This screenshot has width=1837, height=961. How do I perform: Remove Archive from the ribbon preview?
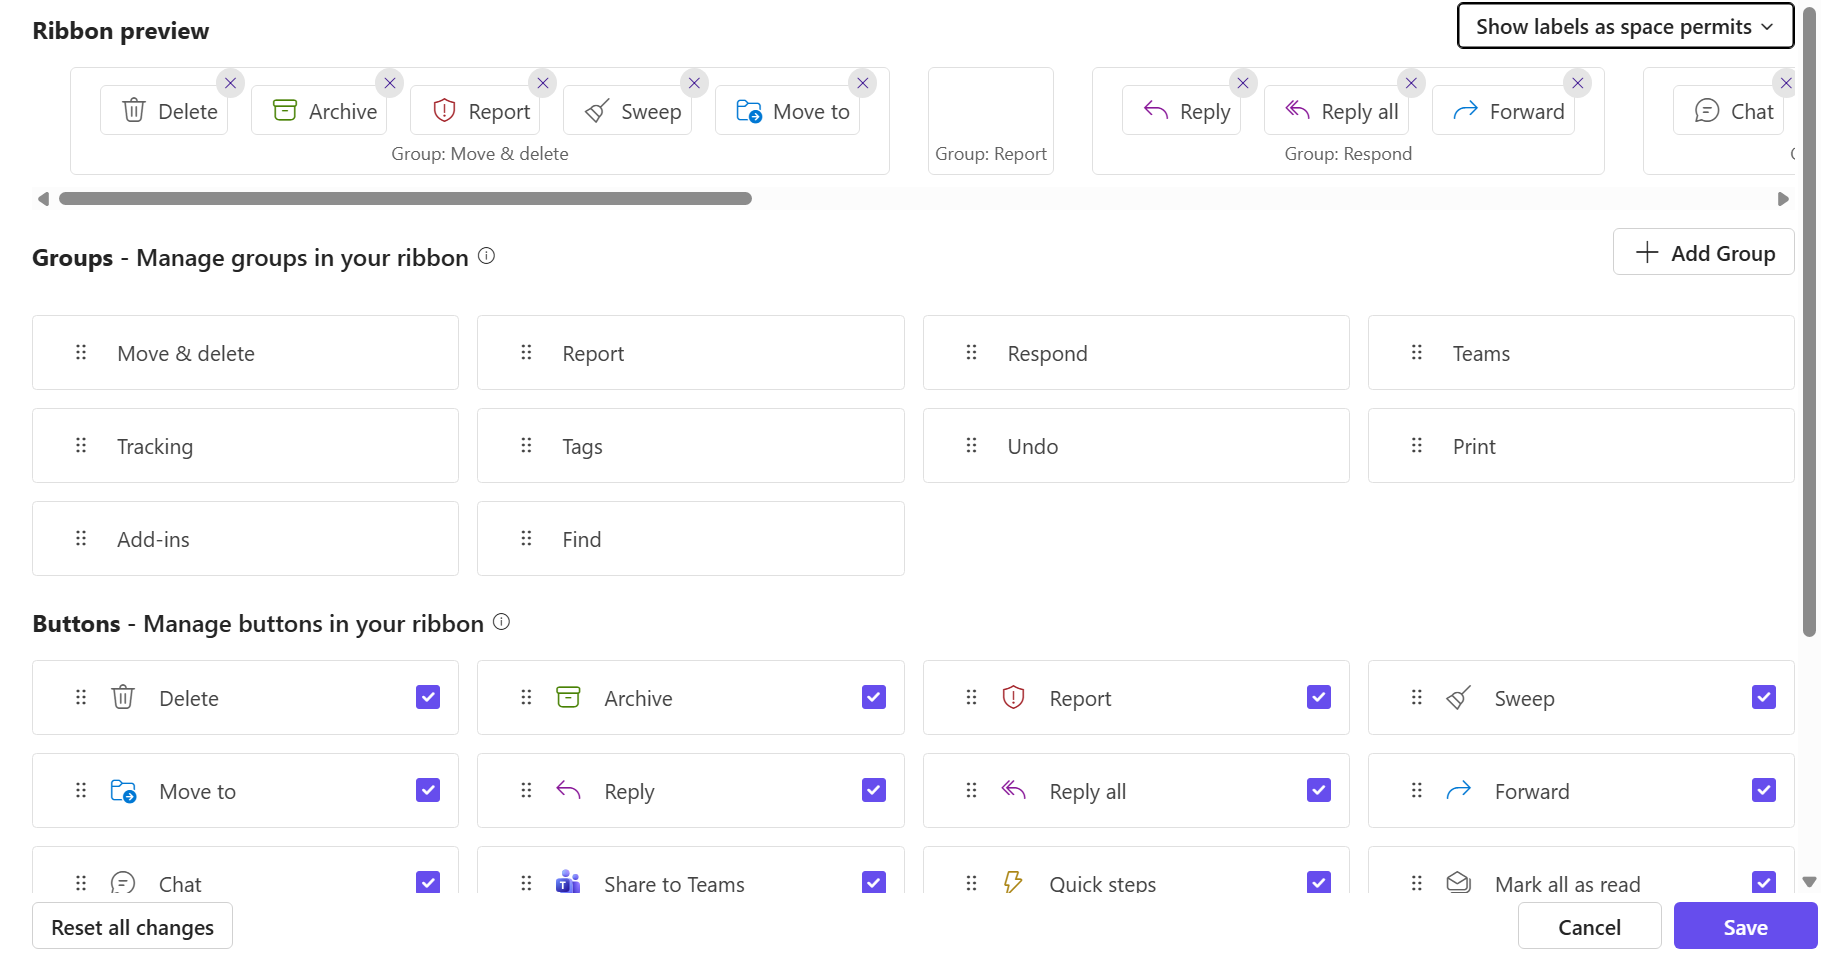coord(390,83)
